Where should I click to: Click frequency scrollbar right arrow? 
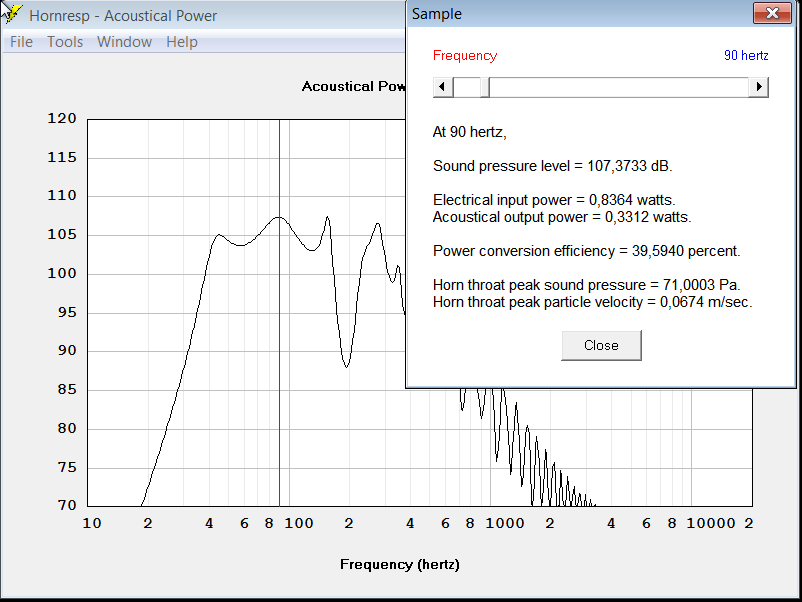[x=759, y=87]
